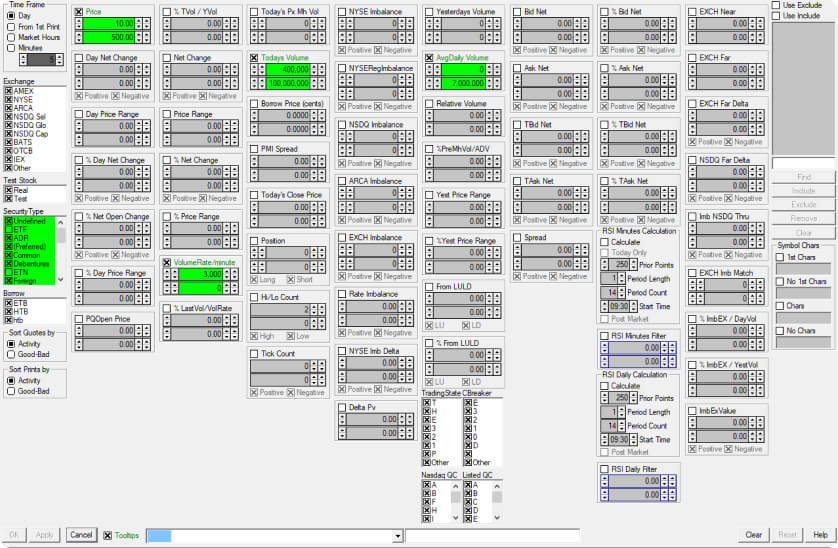838x548 pixels.
Task: Uncheck the AvgDaily Volume filter
Action: point(430,57)
